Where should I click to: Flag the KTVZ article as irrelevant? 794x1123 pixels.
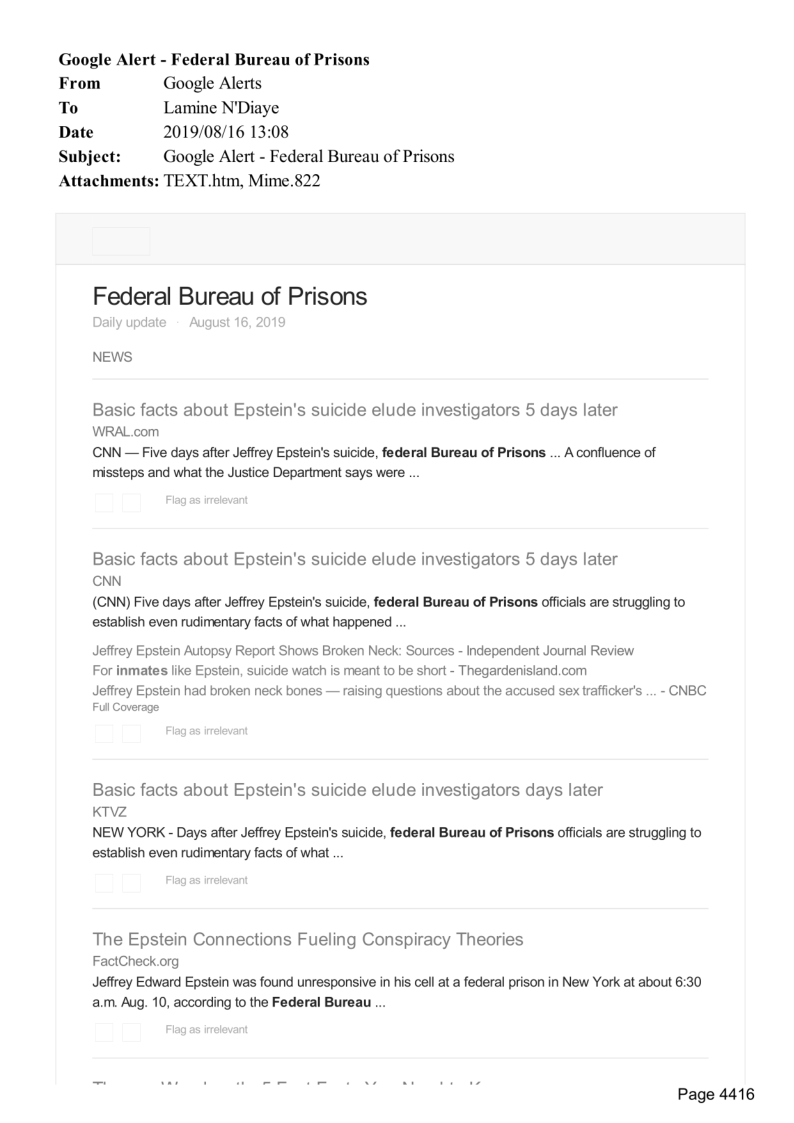tap(206, 880)
